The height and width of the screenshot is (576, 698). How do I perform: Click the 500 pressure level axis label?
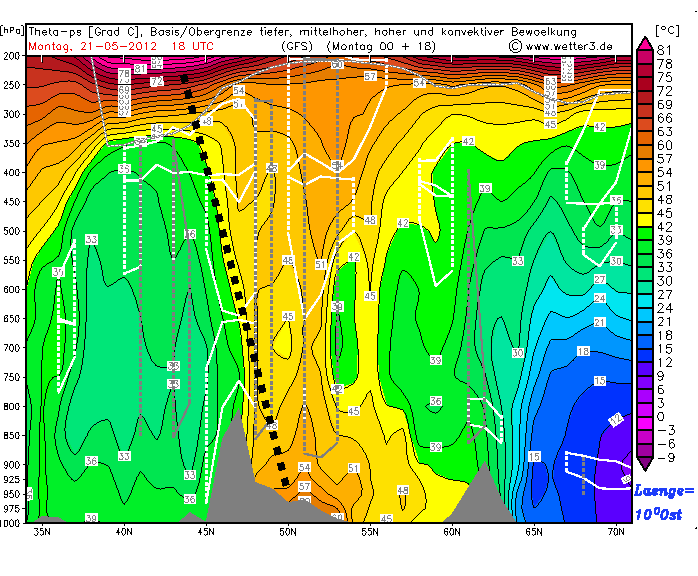click(13, 231)
